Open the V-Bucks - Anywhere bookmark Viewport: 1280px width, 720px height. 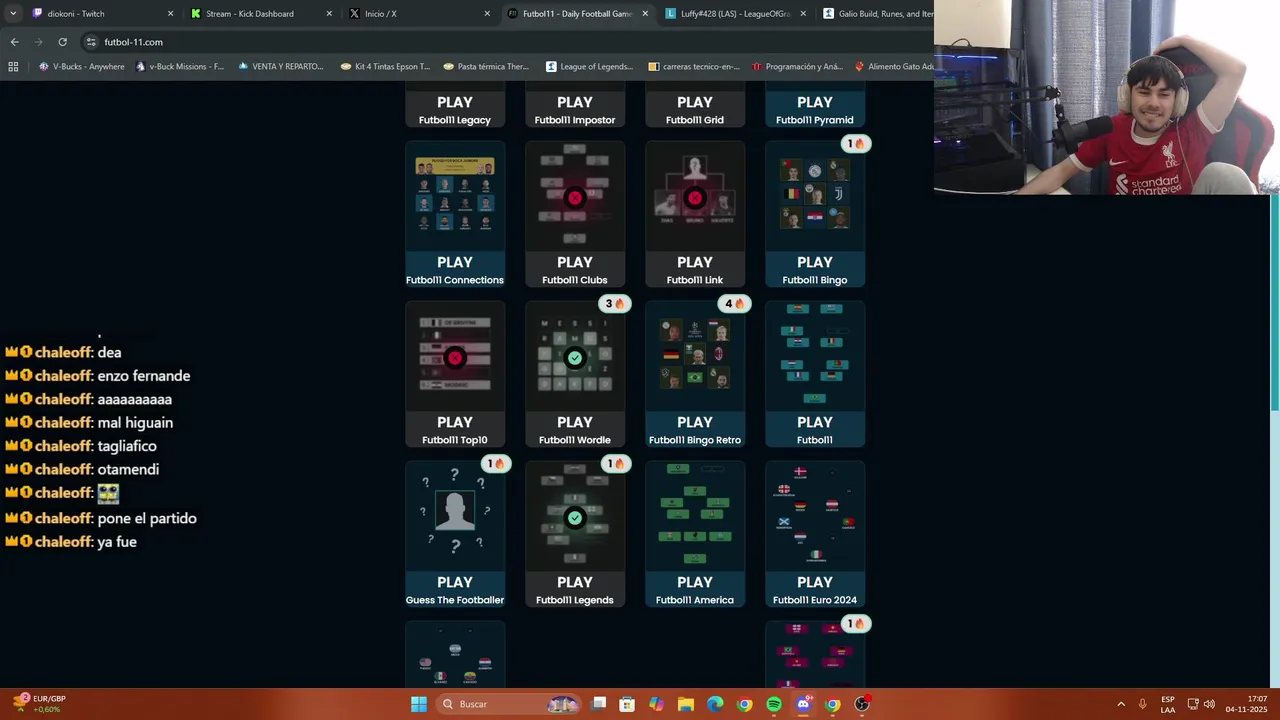pyautogui.click(x=81, y=67)
